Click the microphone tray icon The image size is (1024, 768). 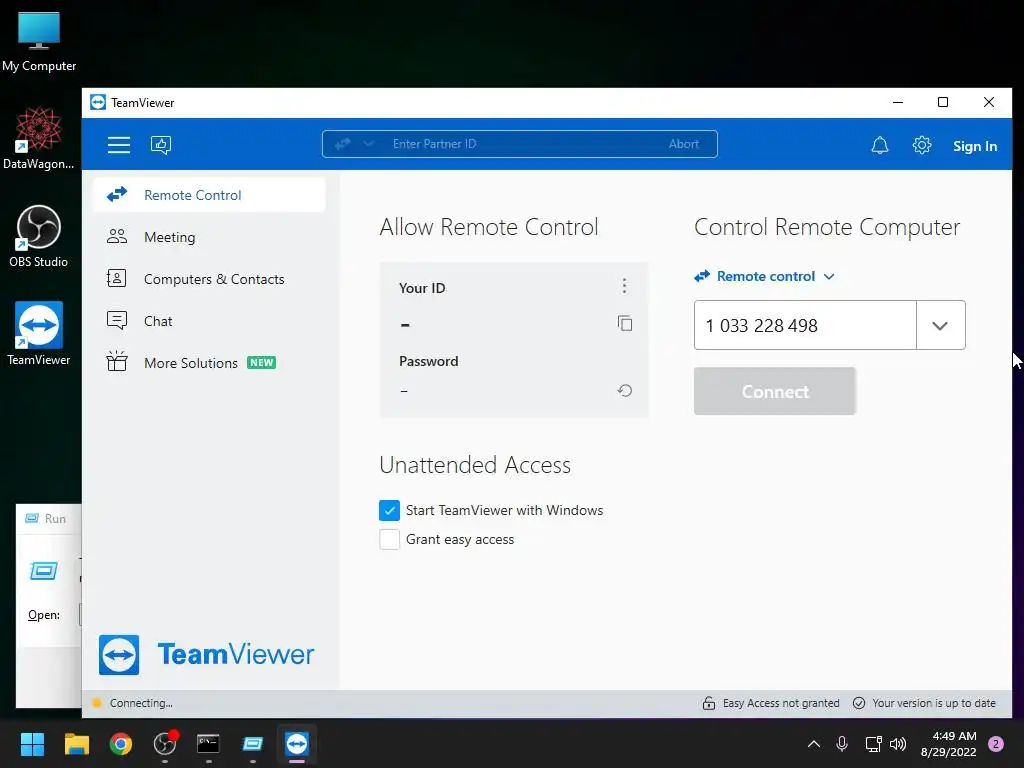pyautogui.click(x=842, y=744)
